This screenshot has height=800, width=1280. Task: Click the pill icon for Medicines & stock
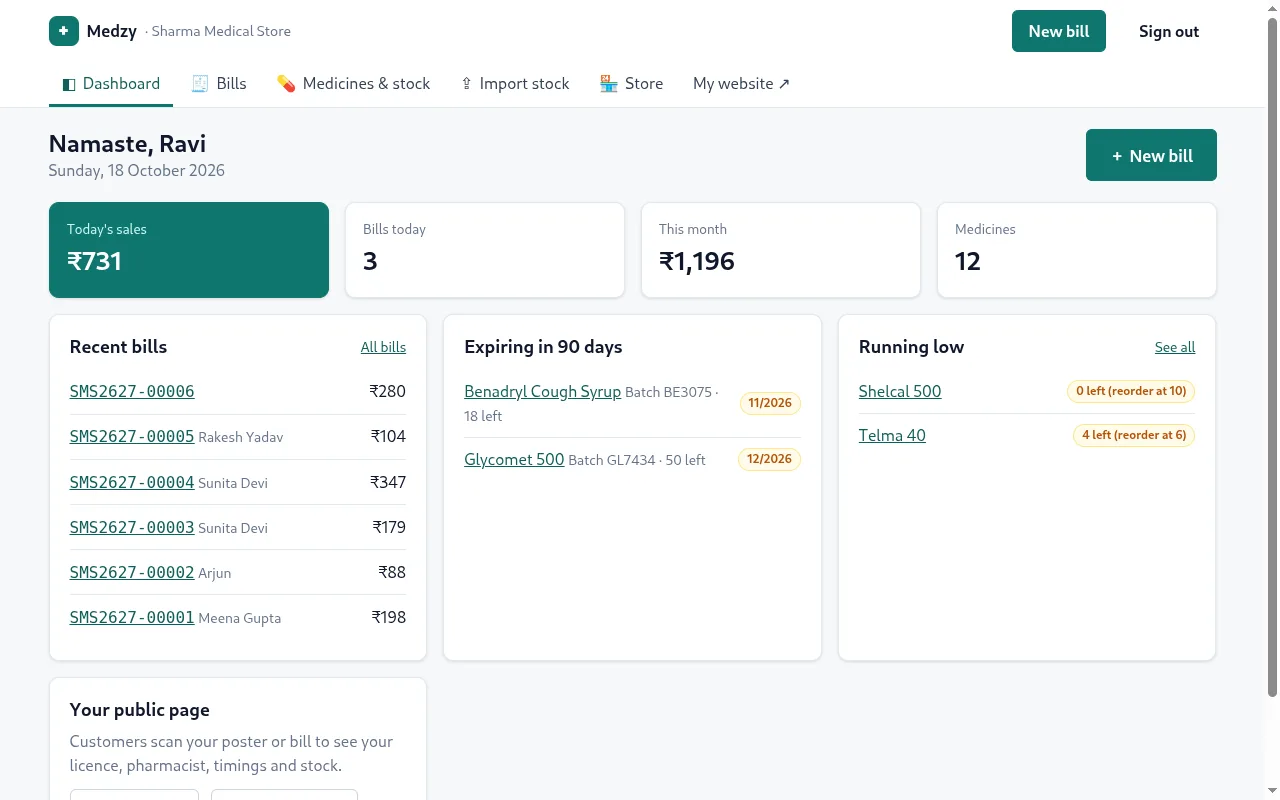286,84
